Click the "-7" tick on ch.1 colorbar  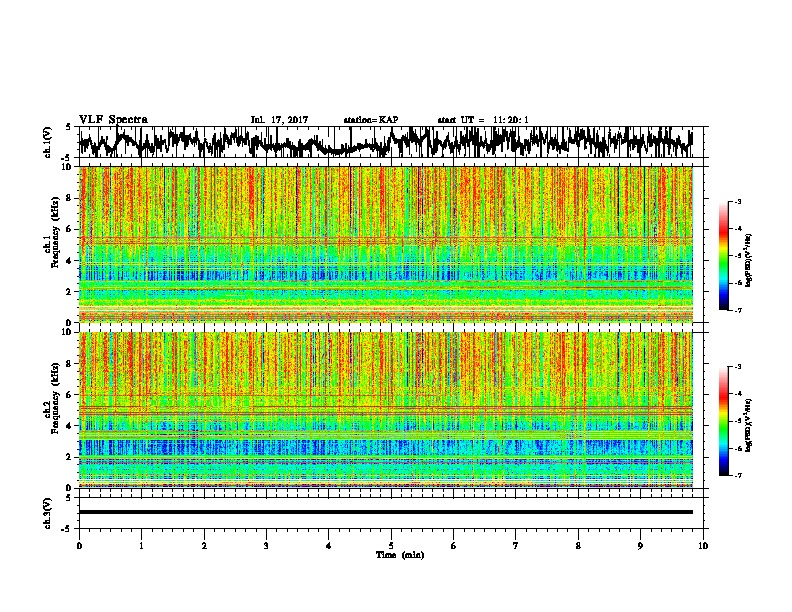[737, 310]
